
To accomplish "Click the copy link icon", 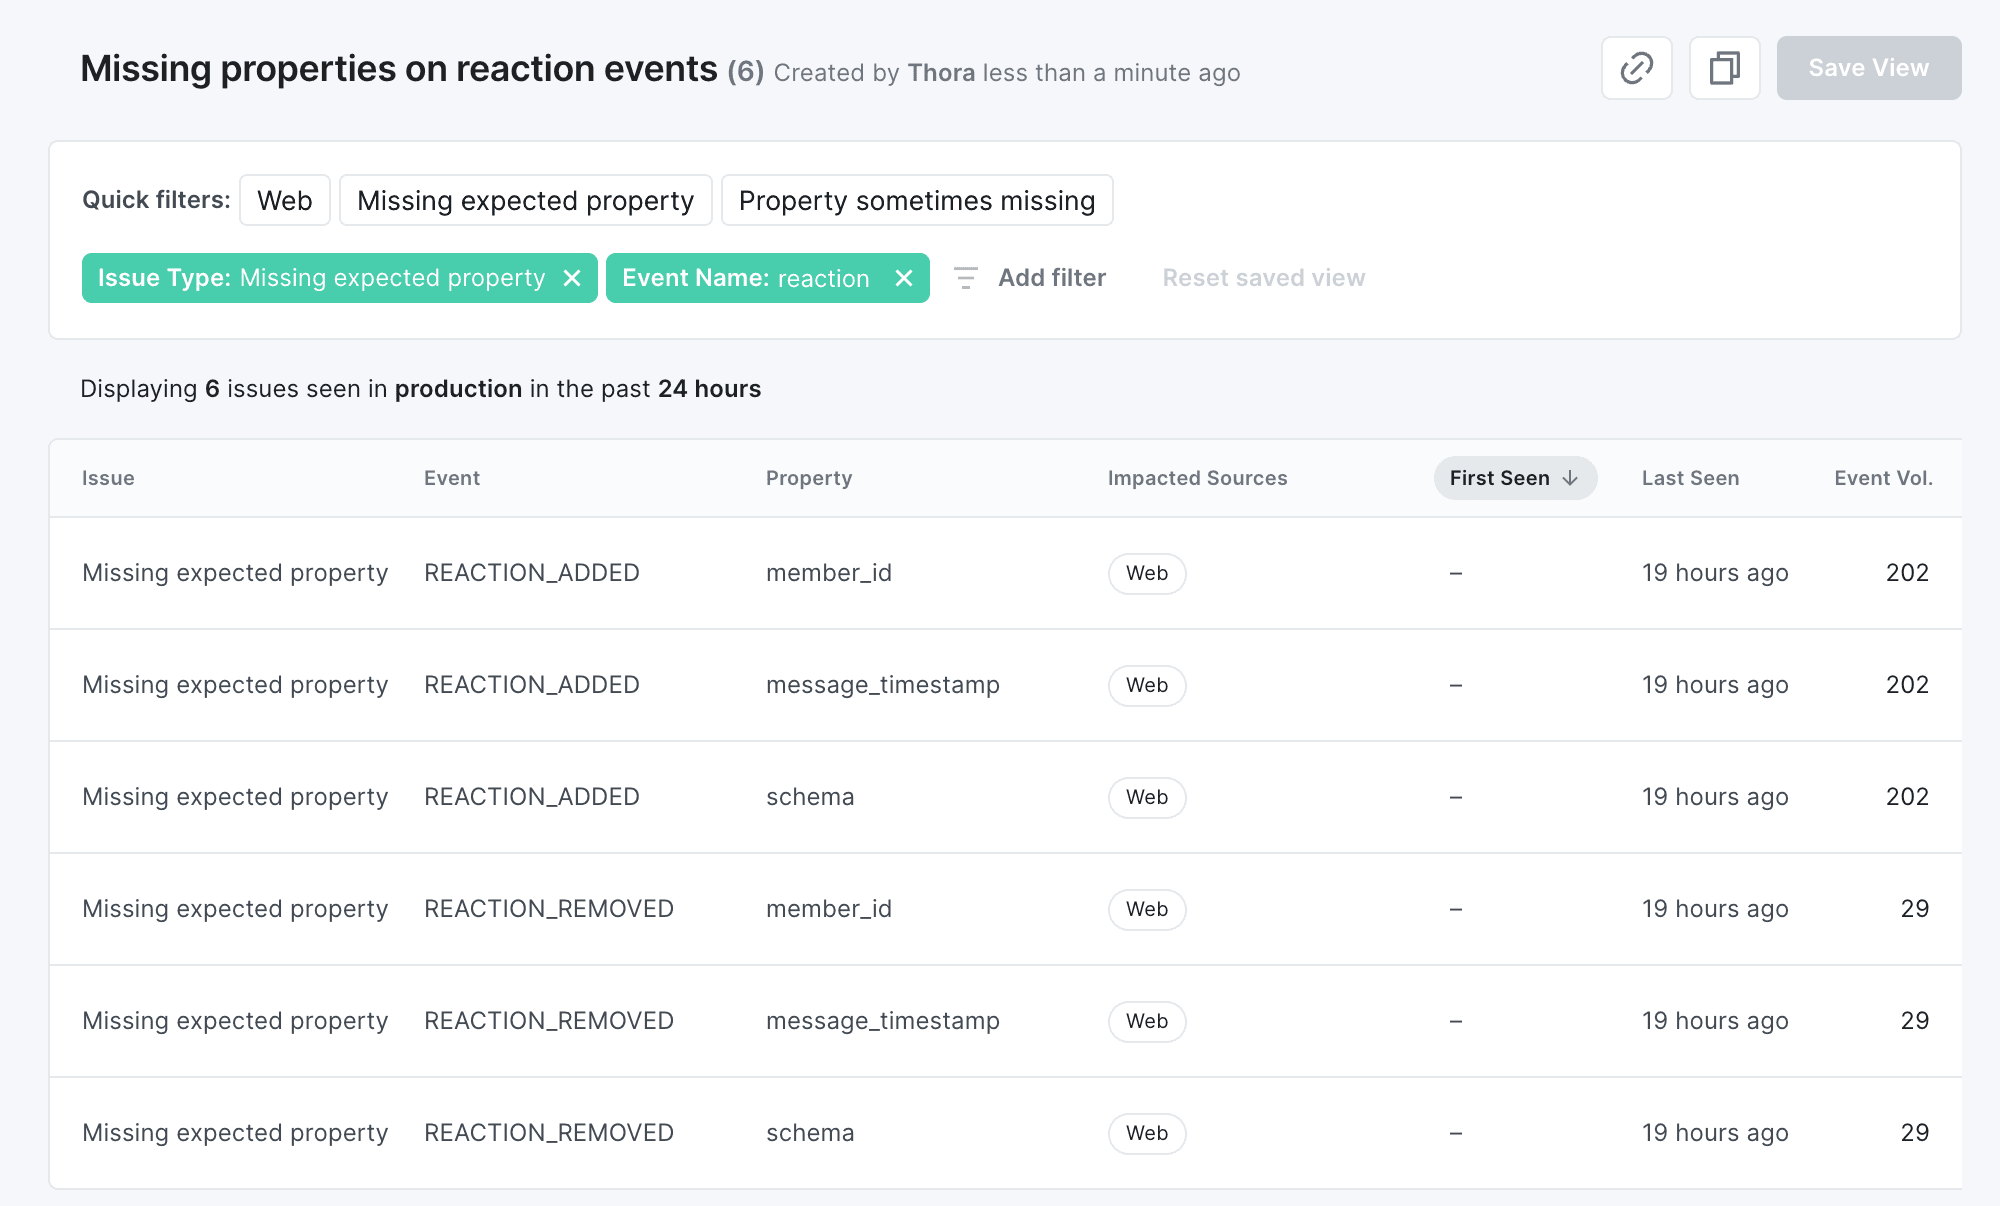I will coord(1637,67).
